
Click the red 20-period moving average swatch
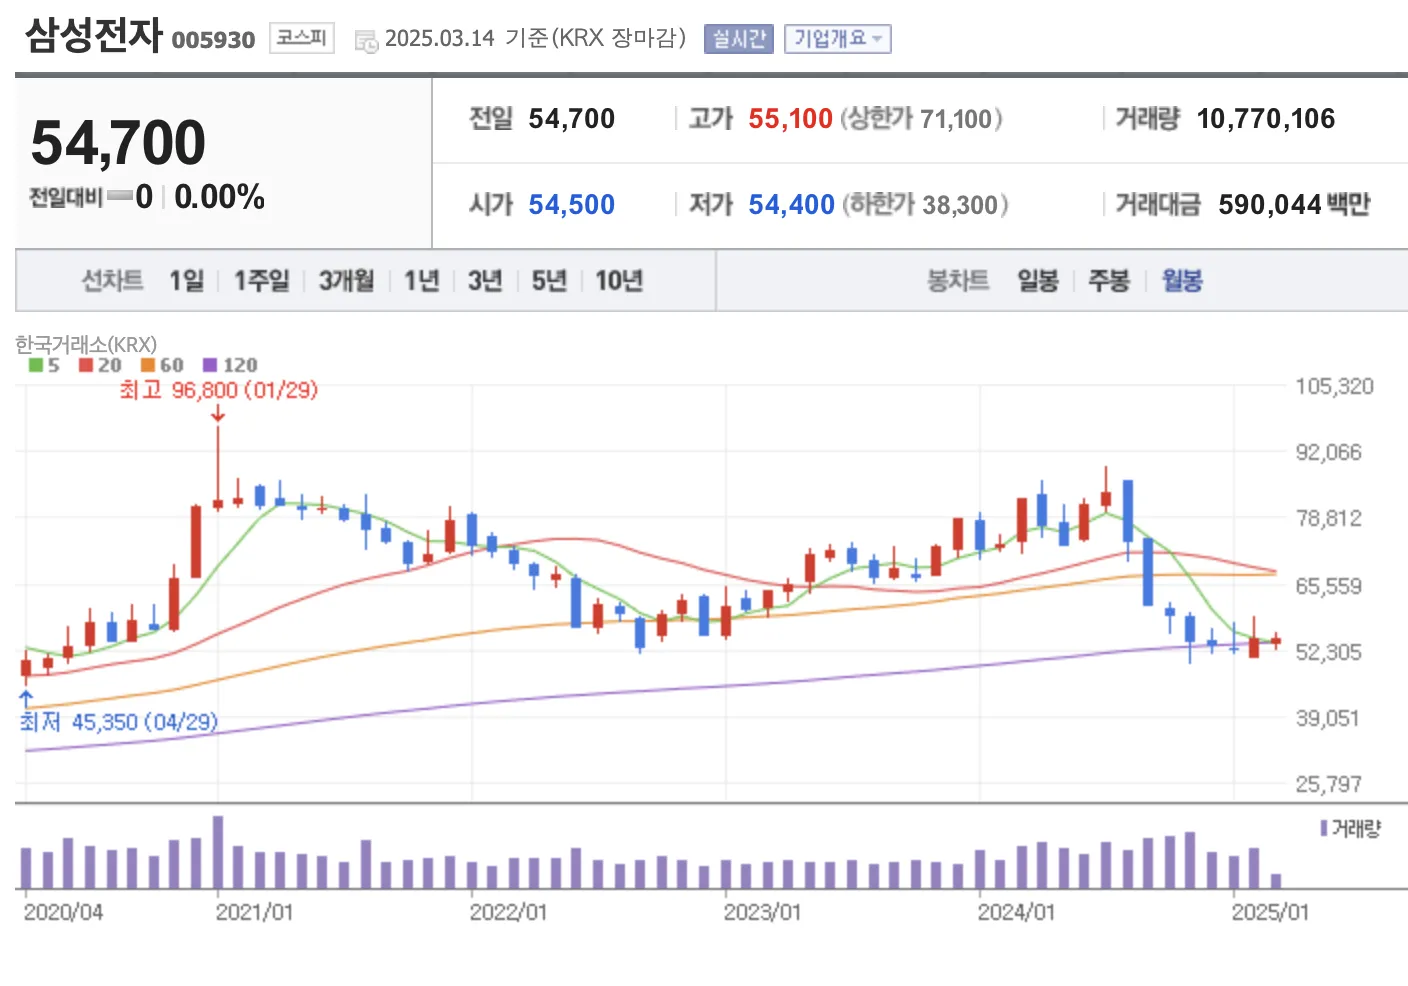86,365
